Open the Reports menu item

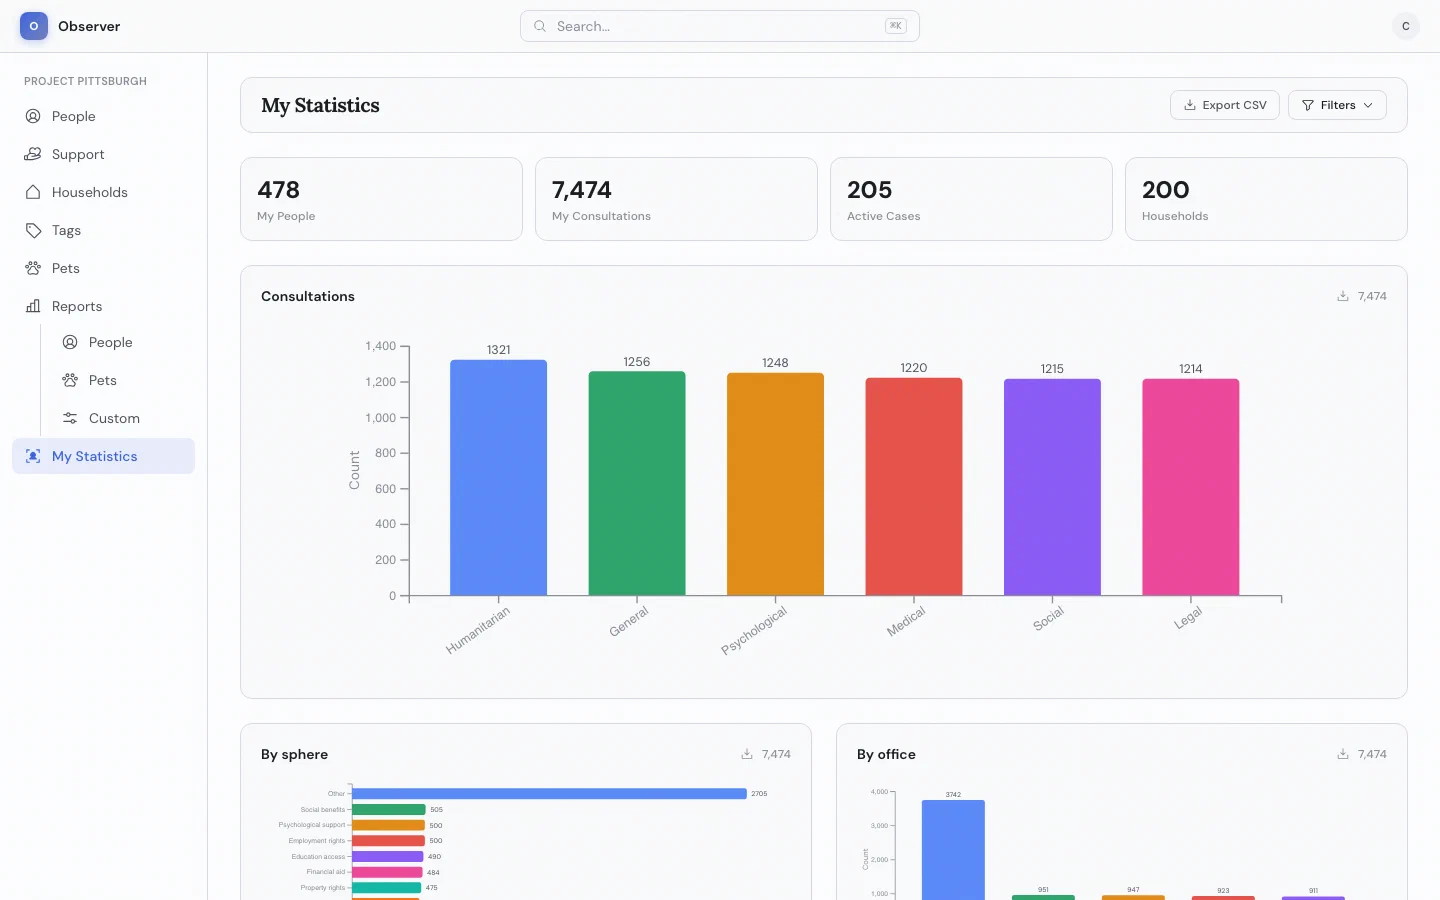104,306
